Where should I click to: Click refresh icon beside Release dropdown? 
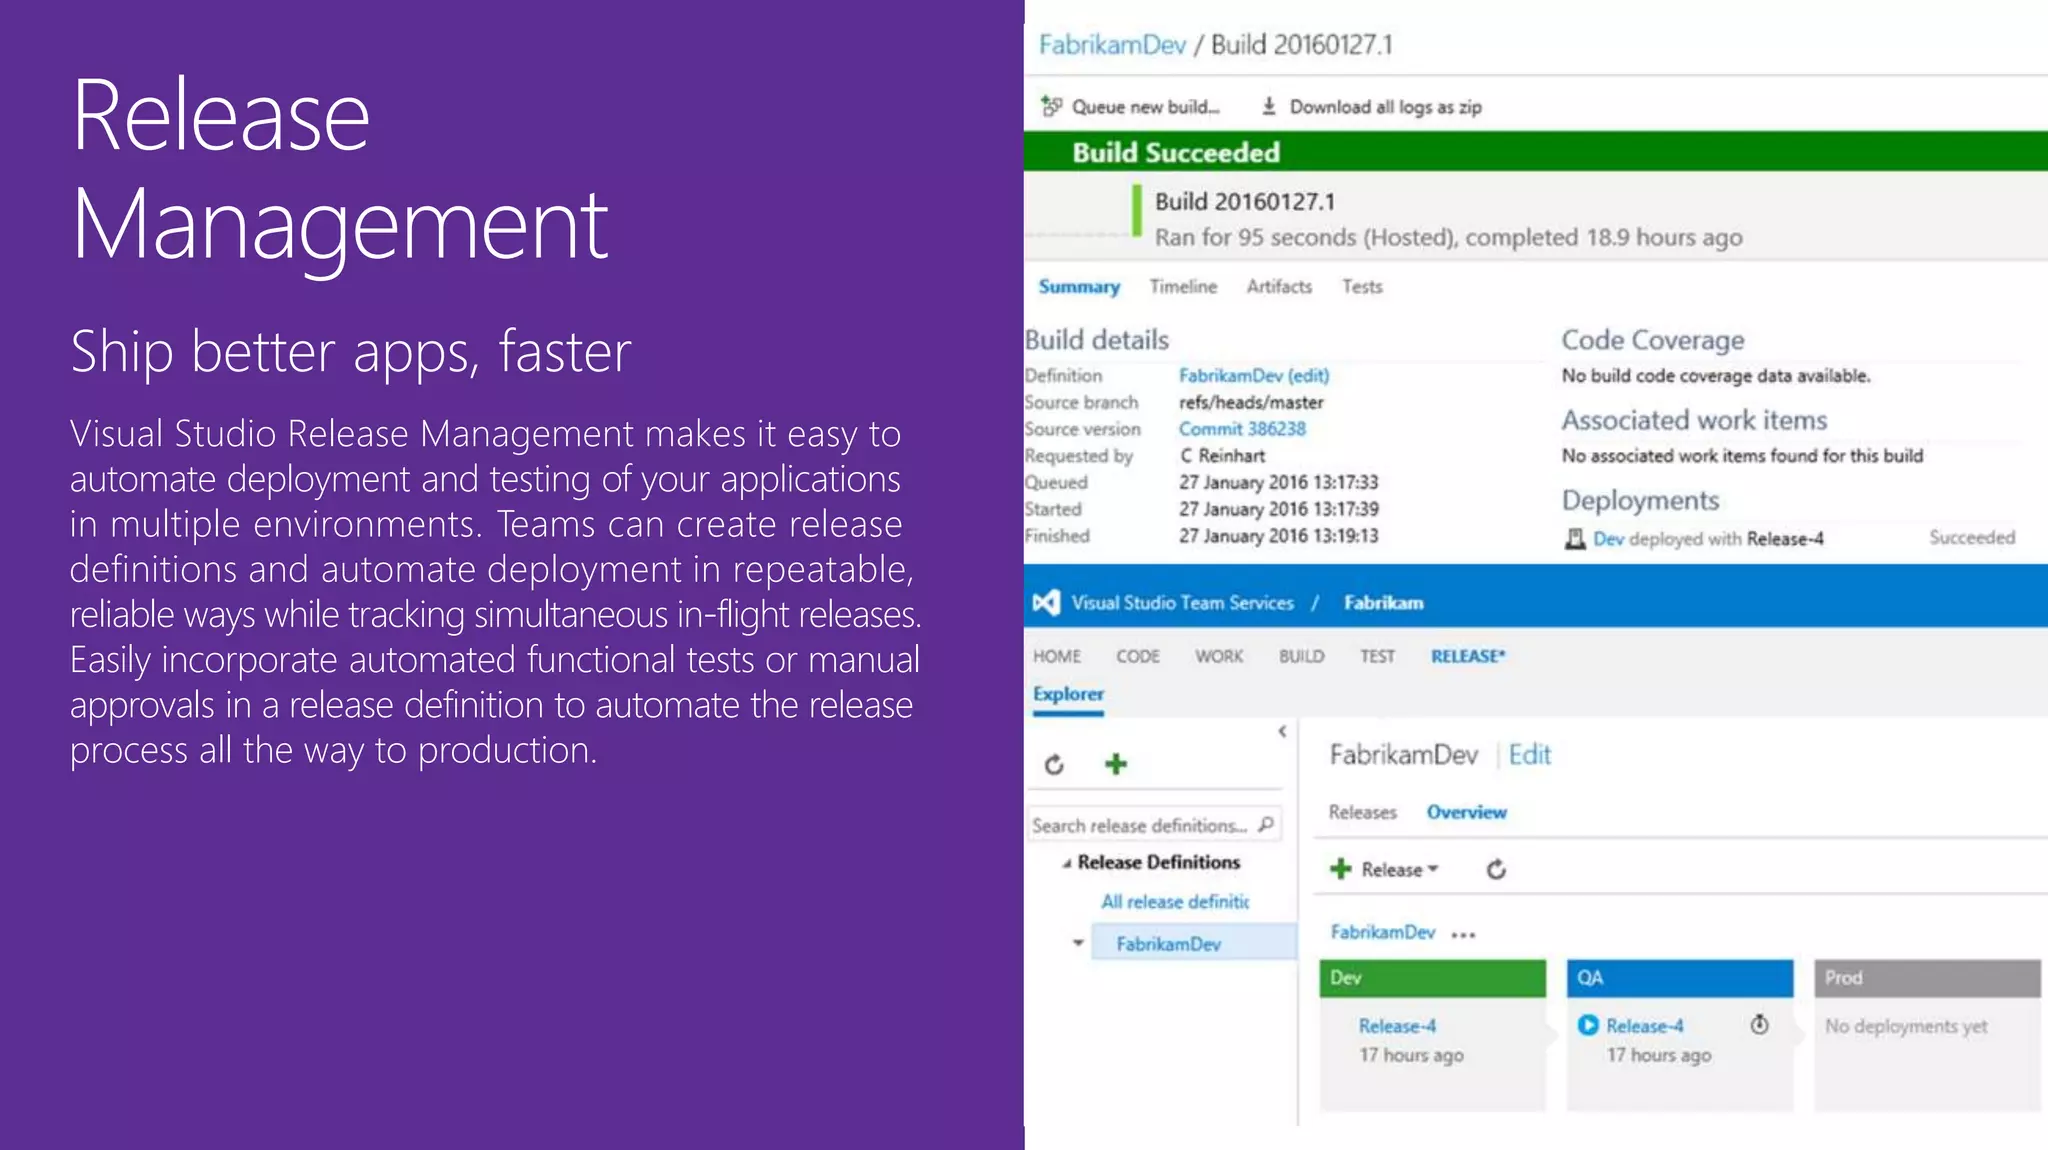tap(1496, 869)
